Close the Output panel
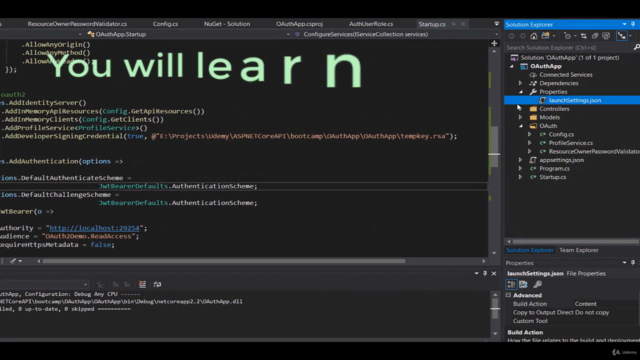The image size is (640, 360). click(494, 273)
